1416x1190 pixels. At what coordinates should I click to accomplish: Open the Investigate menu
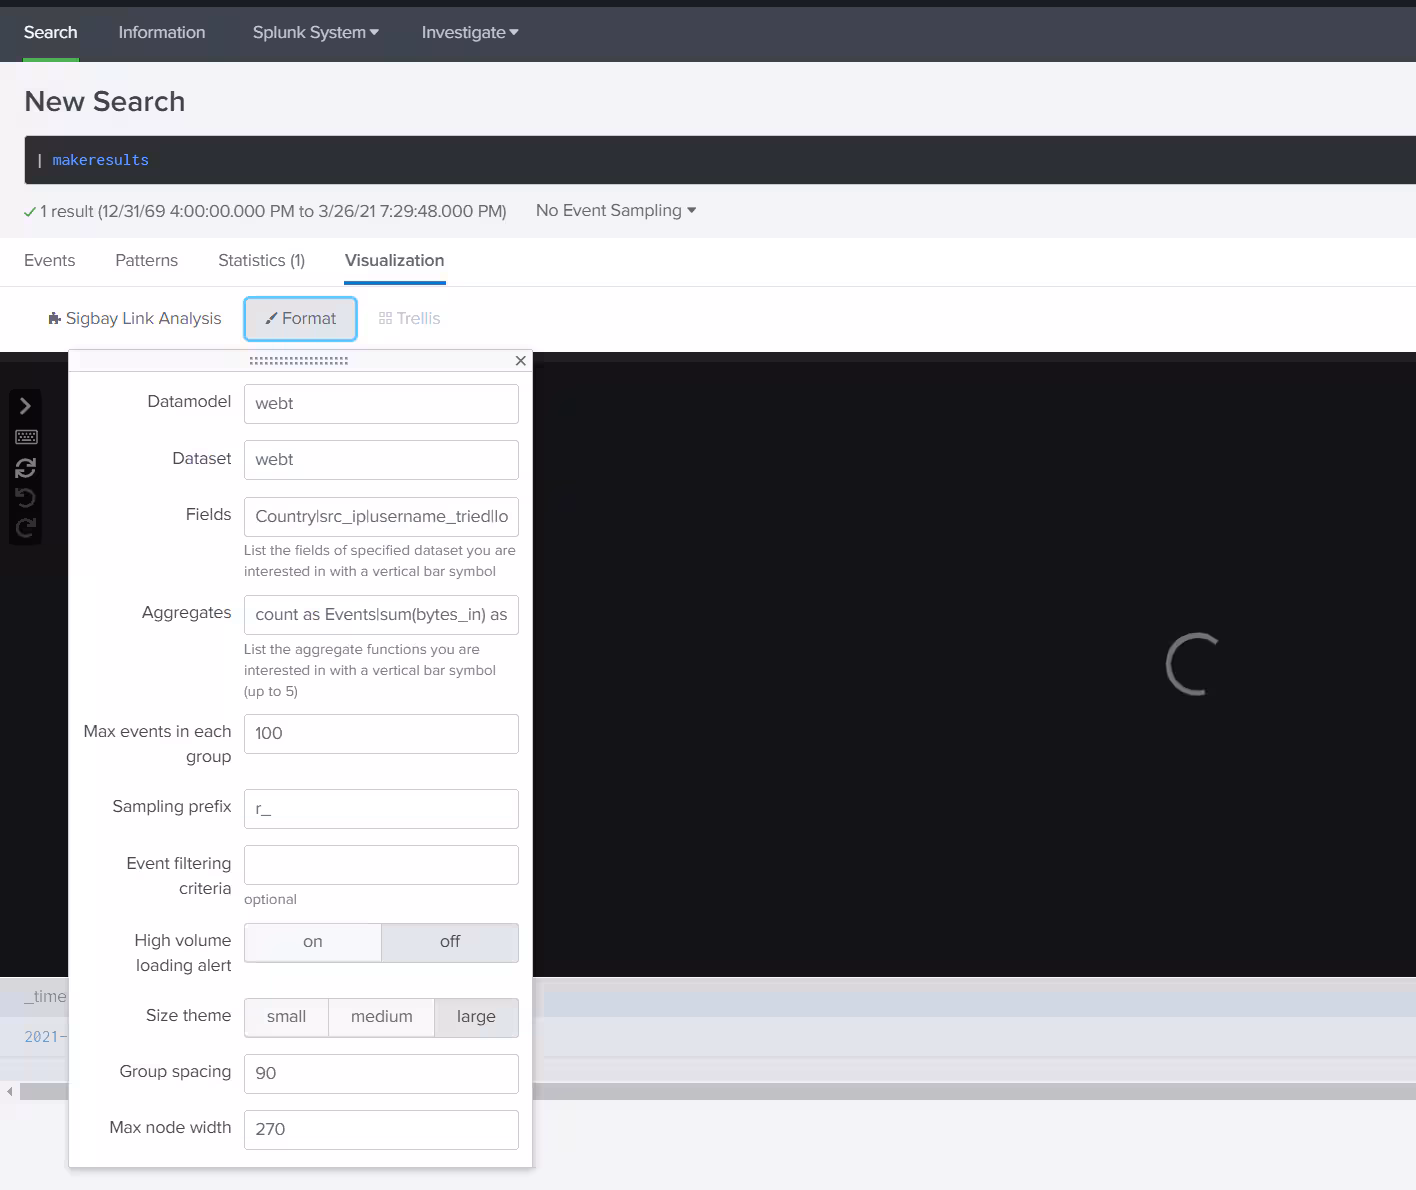469,32
